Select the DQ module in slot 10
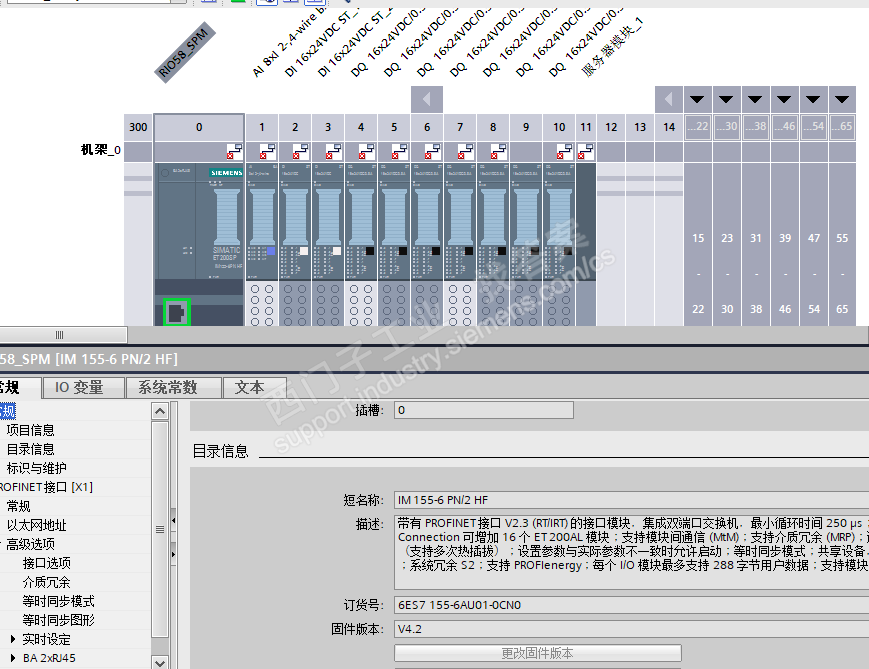The image size is (869, 669). [x=559, y=244]
